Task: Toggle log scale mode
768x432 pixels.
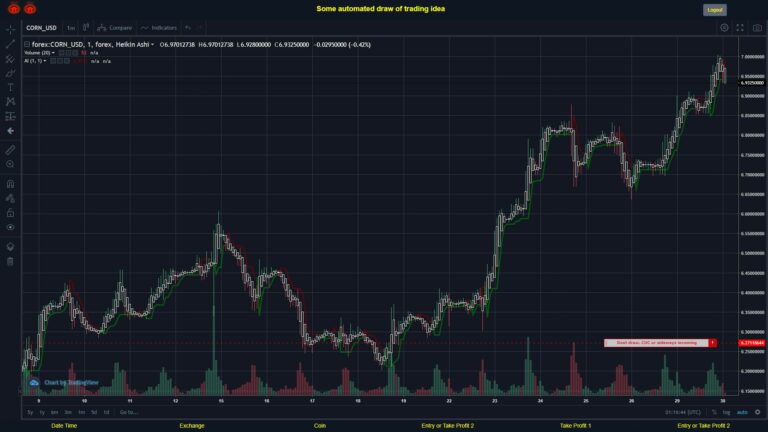Action: (x=726, y=412)
